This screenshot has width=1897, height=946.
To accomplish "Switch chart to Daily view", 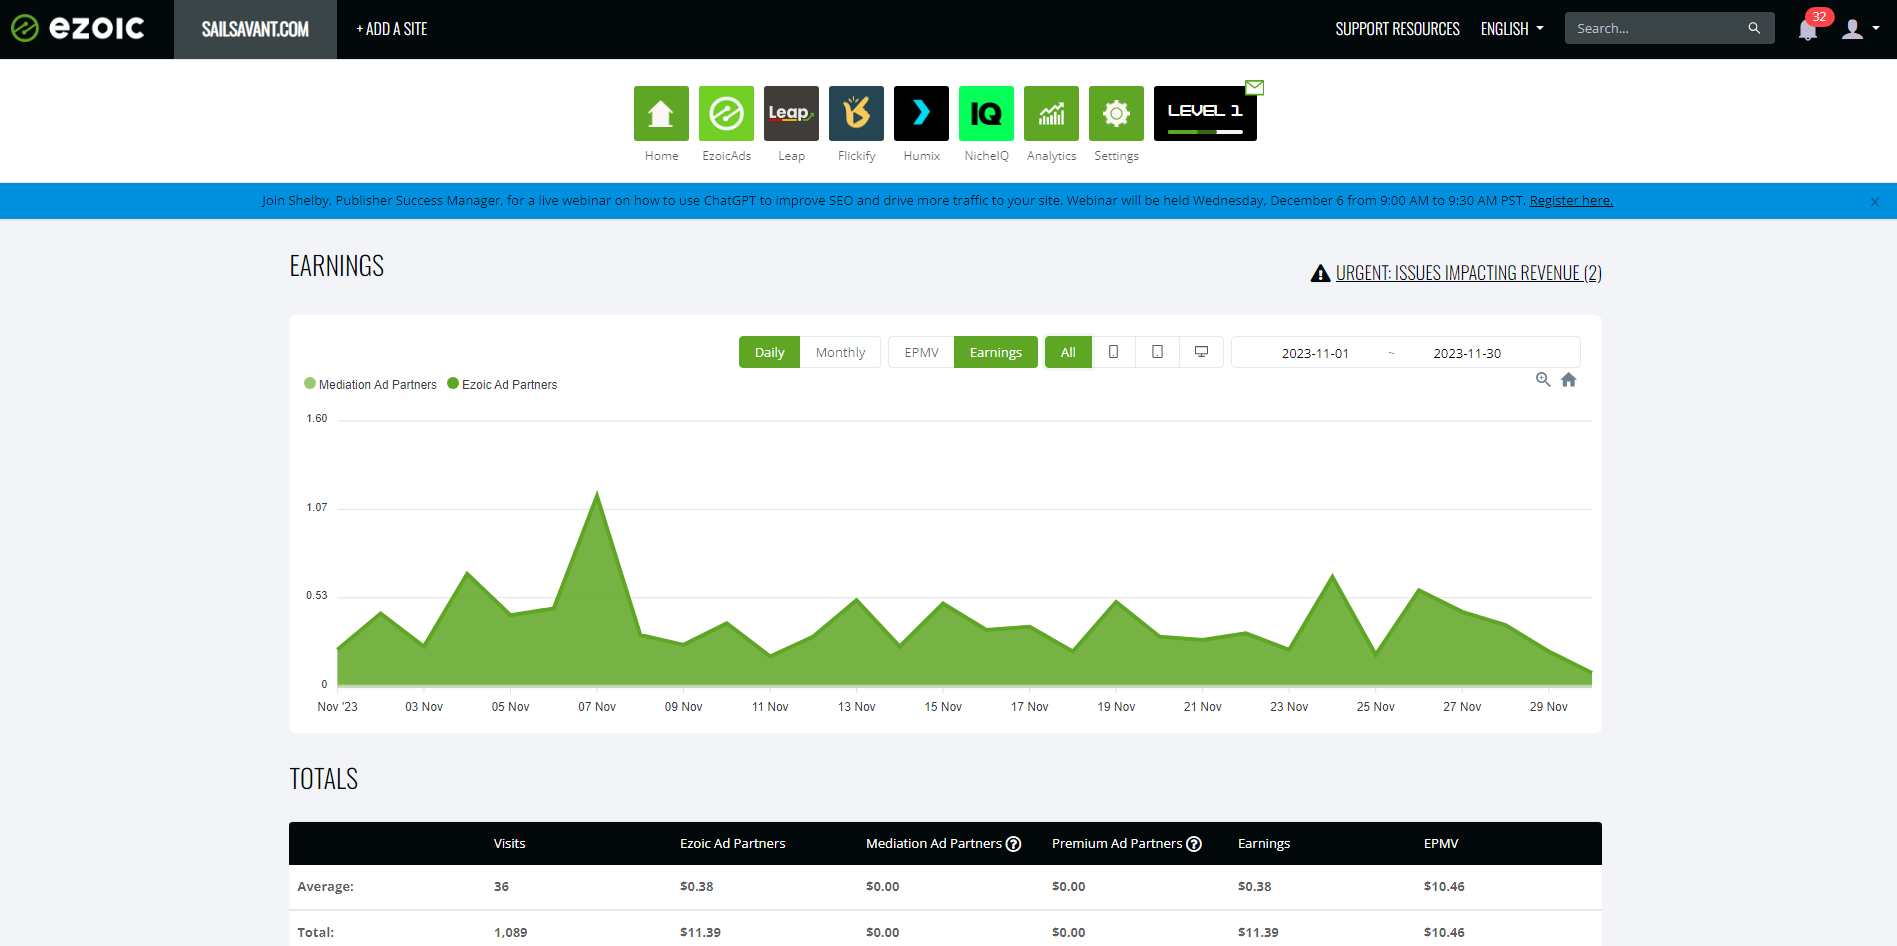I will point(769,352).
